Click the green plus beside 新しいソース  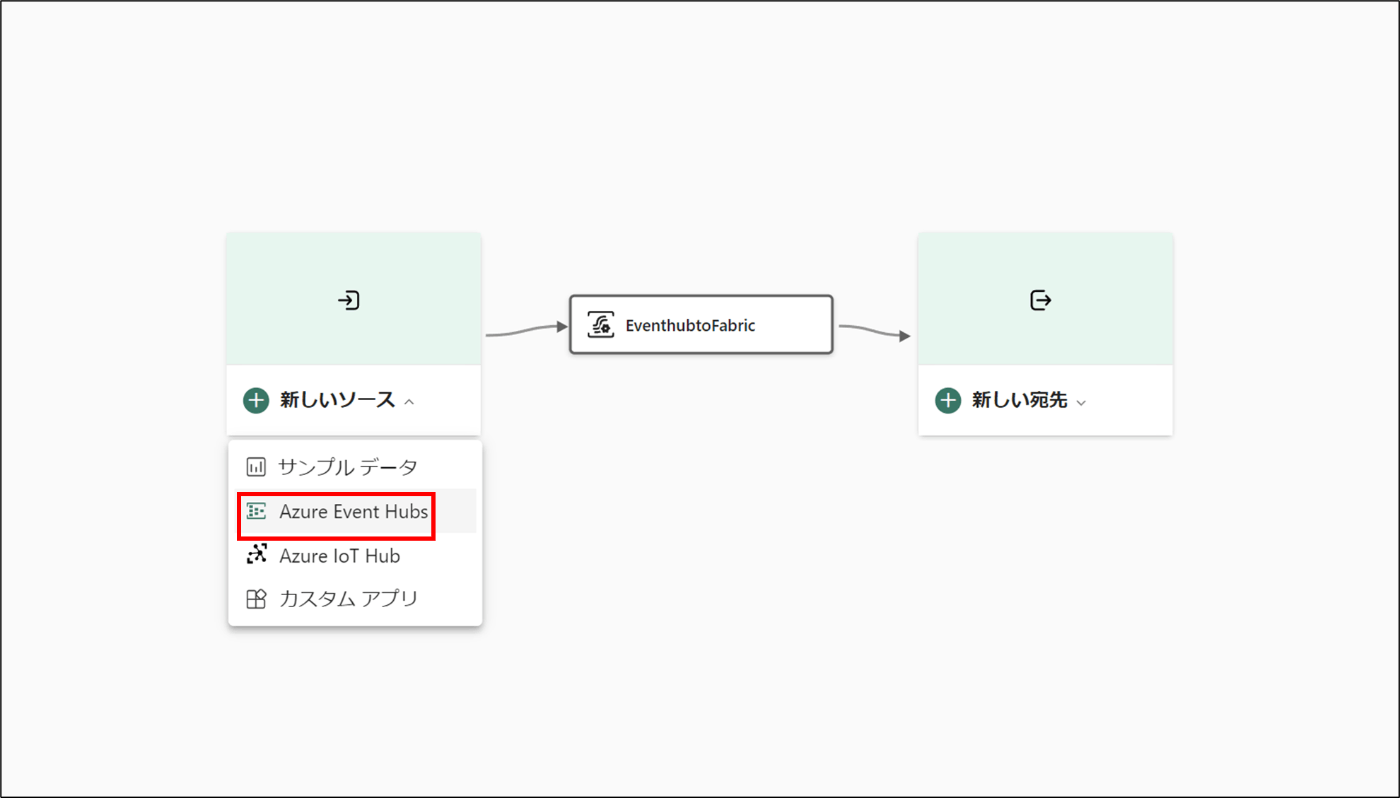coord(256,401)
